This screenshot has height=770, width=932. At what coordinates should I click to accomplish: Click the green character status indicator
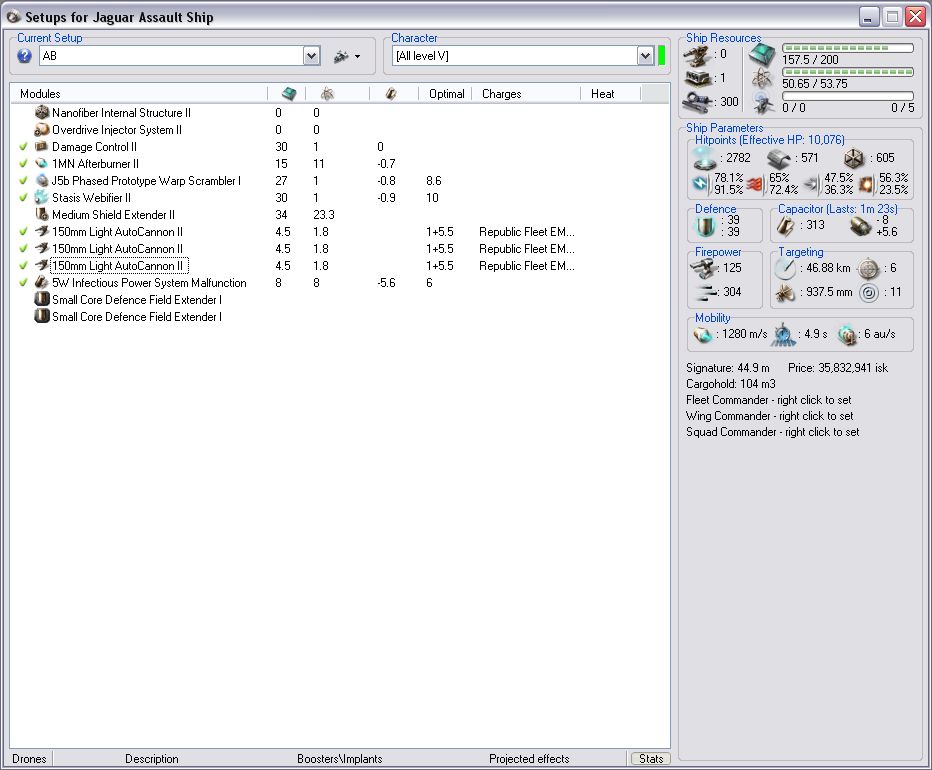click(662, 56)
